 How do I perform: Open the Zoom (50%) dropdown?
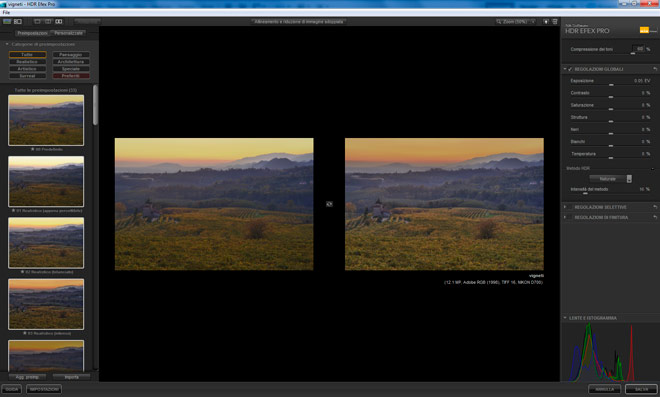tap(515, 21)
